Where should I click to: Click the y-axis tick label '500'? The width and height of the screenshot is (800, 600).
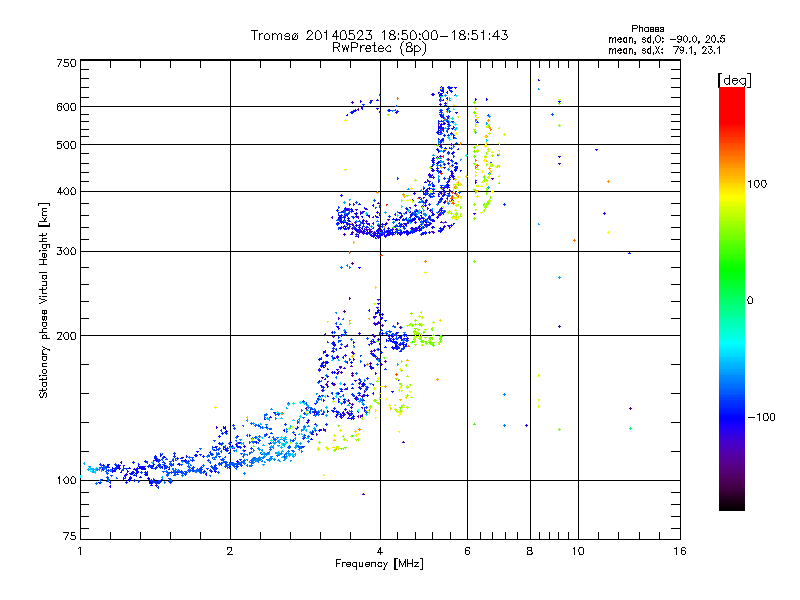[x=66, y=145]
